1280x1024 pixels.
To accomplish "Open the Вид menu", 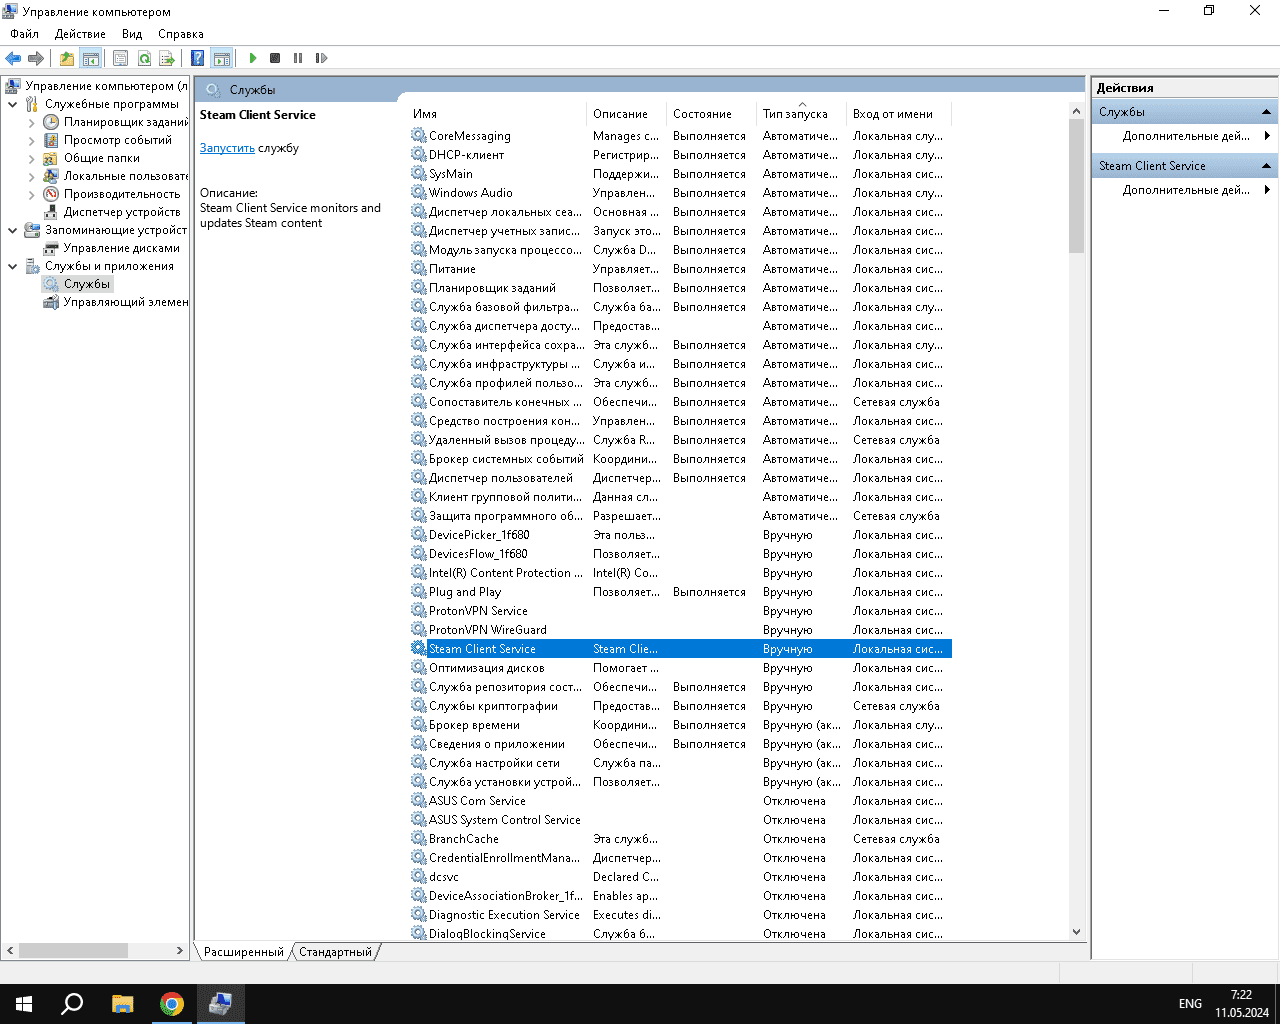I will click(x=132, y=34).
